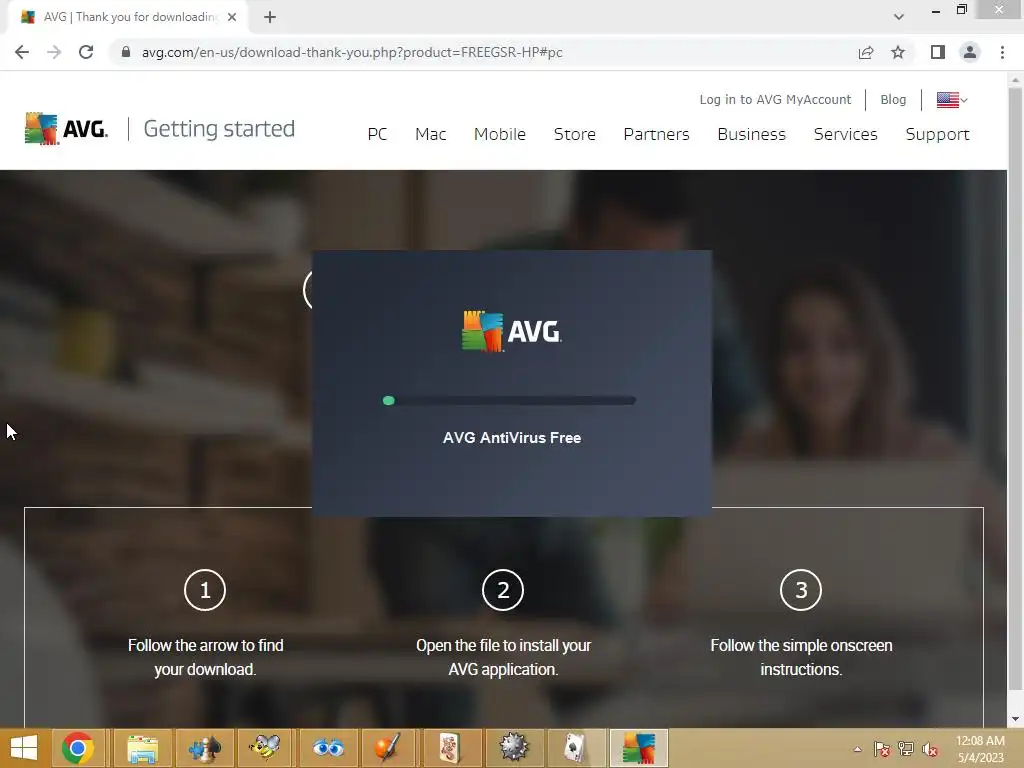Click the AVG AntiVirus Free label
1024x768 pixels.
[512, 438]
